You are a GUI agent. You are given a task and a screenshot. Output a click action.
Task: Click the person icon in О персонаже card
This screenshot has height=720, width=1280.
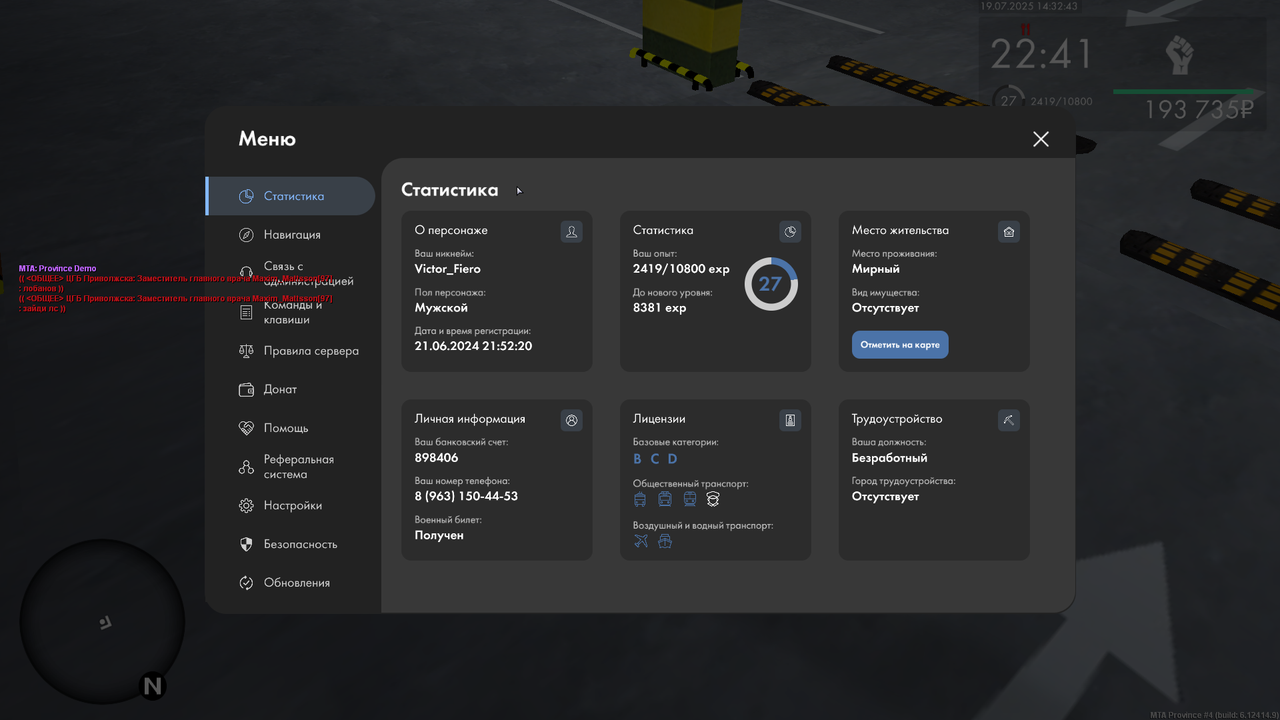tap(571, 232)
